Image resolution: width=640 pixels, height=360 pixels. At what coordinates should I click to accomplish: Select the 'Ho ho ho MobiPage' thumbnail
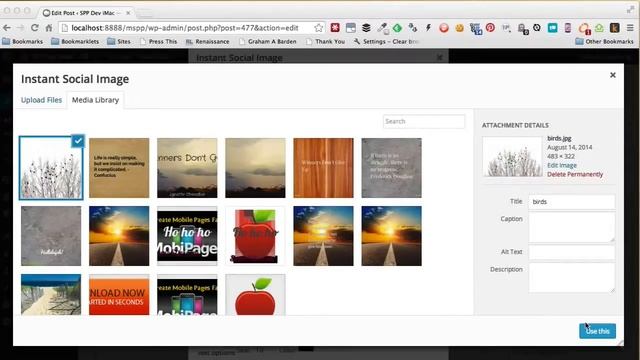187,236
